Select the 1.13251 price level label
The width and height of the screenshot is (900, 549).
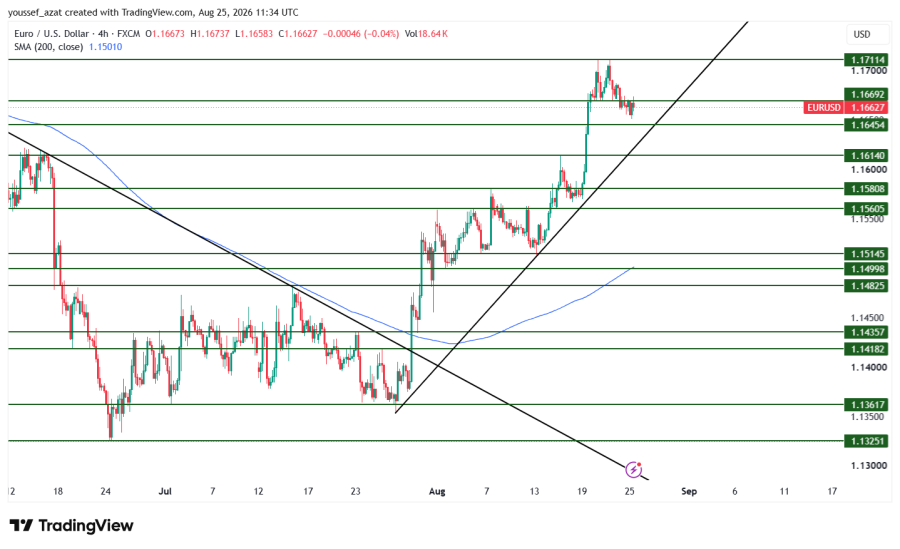coord(866,441)
